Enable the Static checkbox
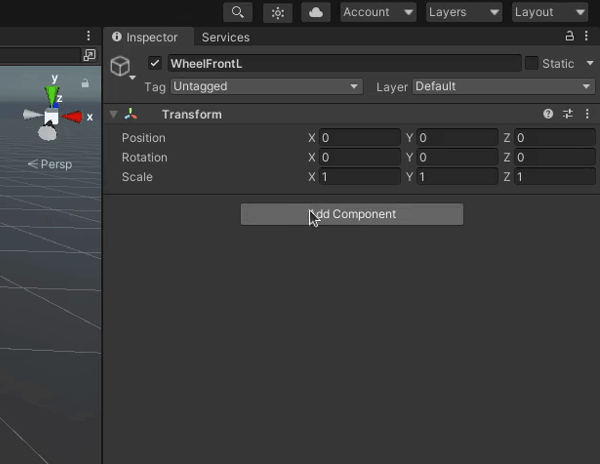The image size is (600, 464). (531, 63)
